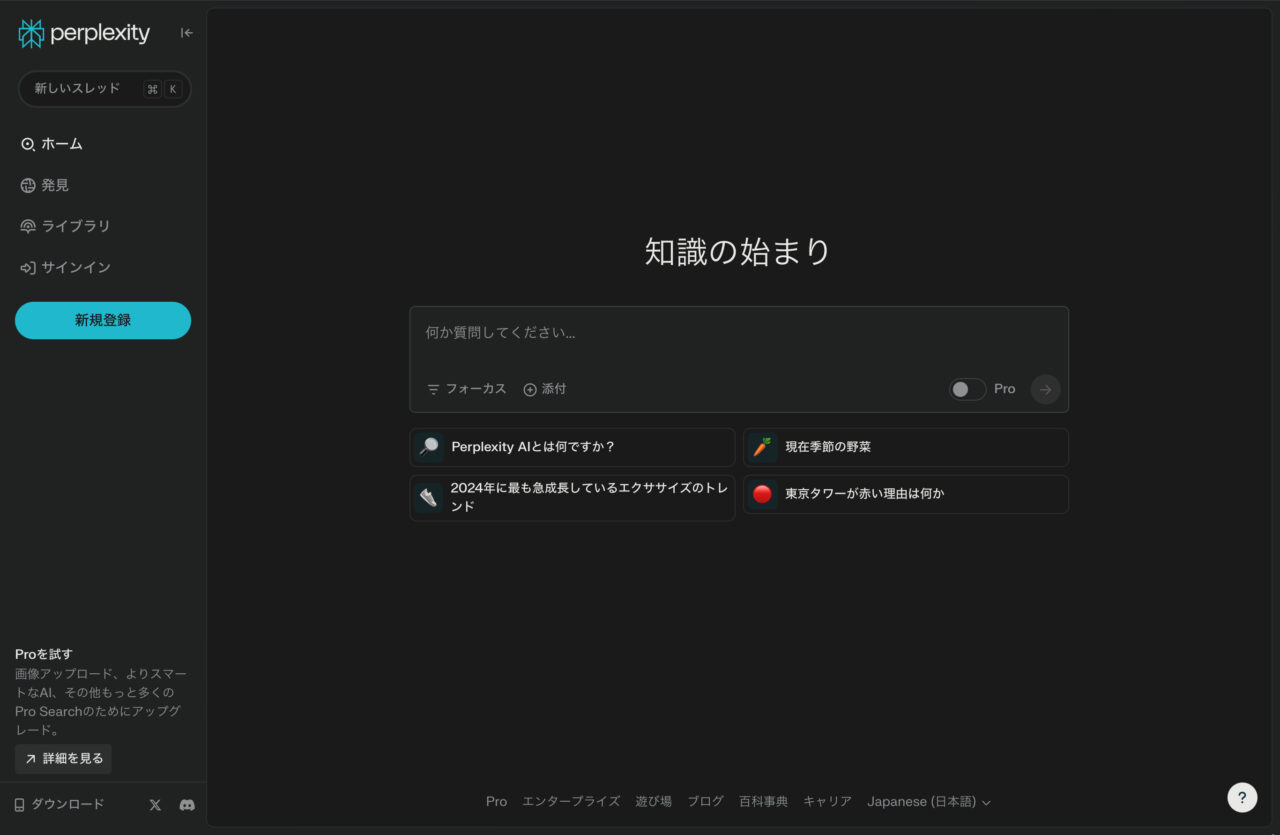
Task: Click the red circle emoji icon
Action: [762, 494]
